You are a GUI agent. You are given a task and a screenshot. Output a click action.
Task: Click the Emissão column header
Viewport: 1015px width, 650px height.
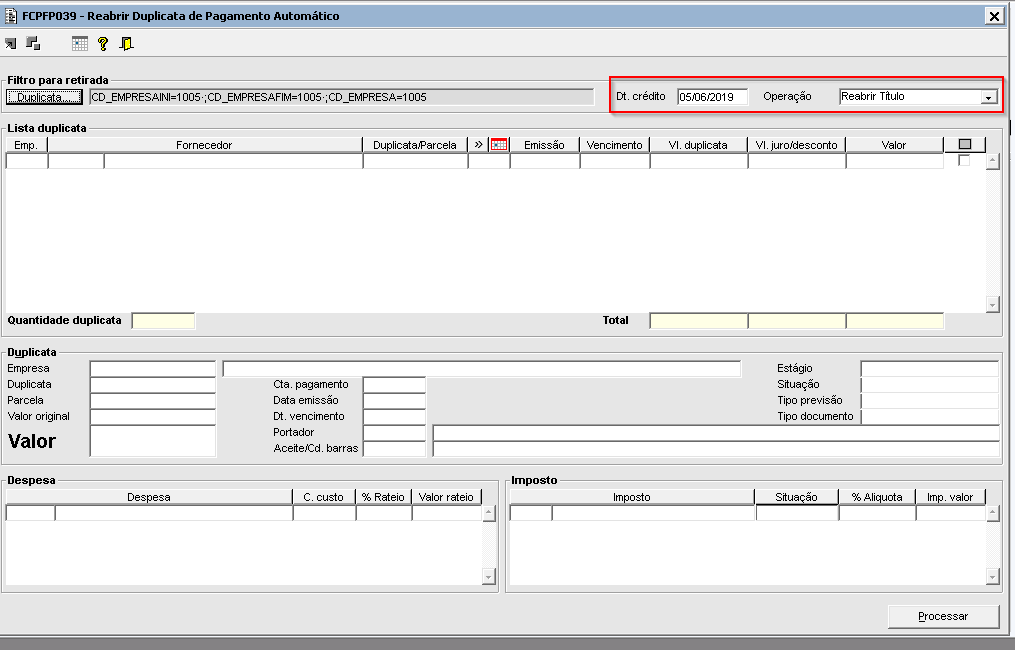pos(544,145)
